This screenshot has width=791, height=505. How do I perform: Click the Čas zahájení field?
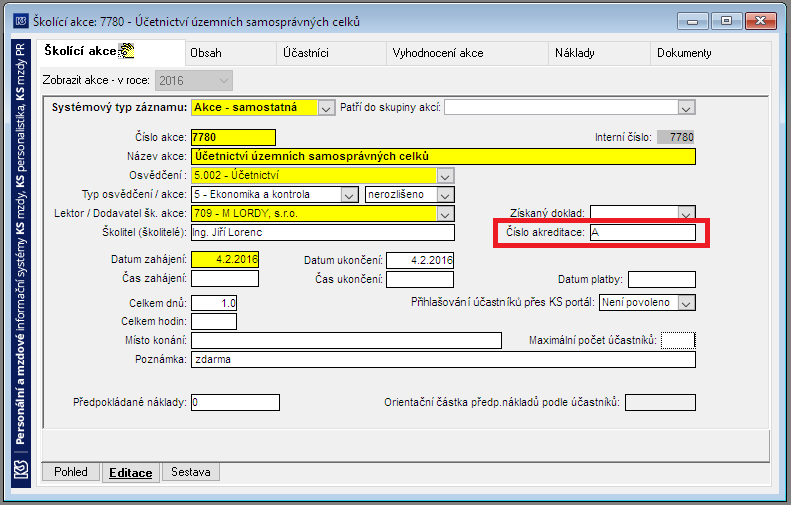(x=225, y=278)
